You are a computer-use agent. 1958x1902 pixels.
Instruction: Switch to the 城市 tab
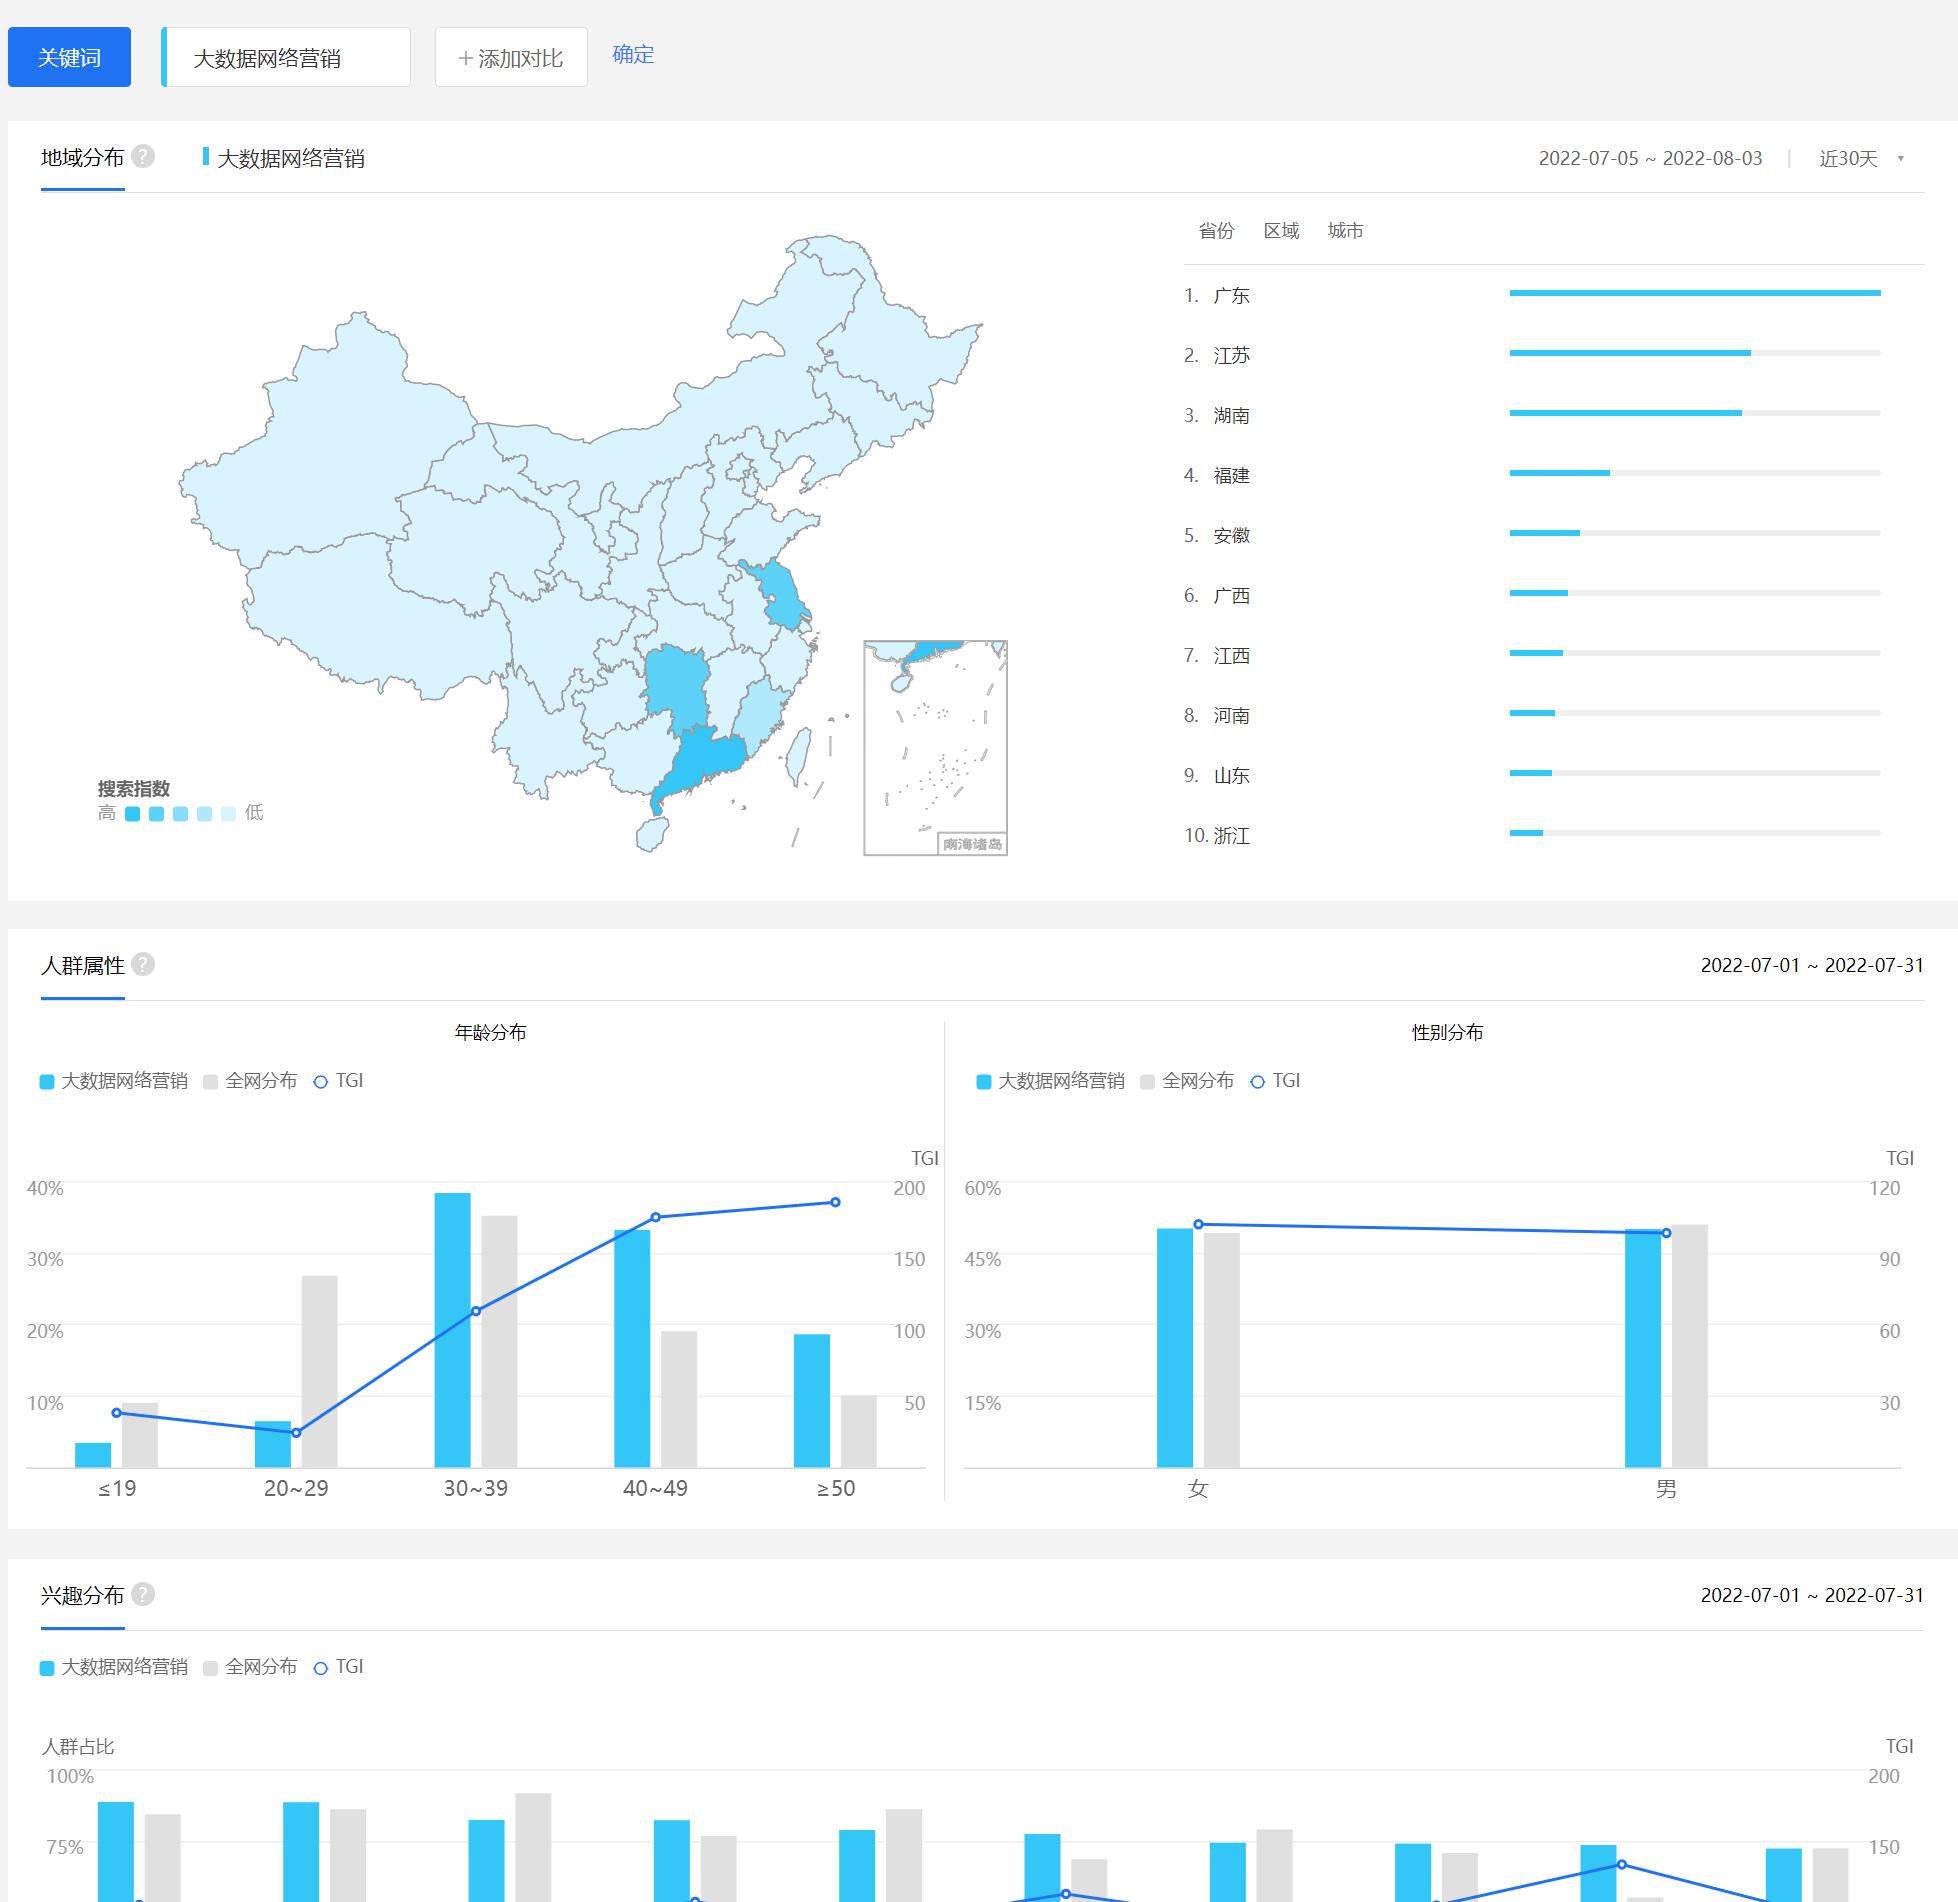coord(1345,231)
